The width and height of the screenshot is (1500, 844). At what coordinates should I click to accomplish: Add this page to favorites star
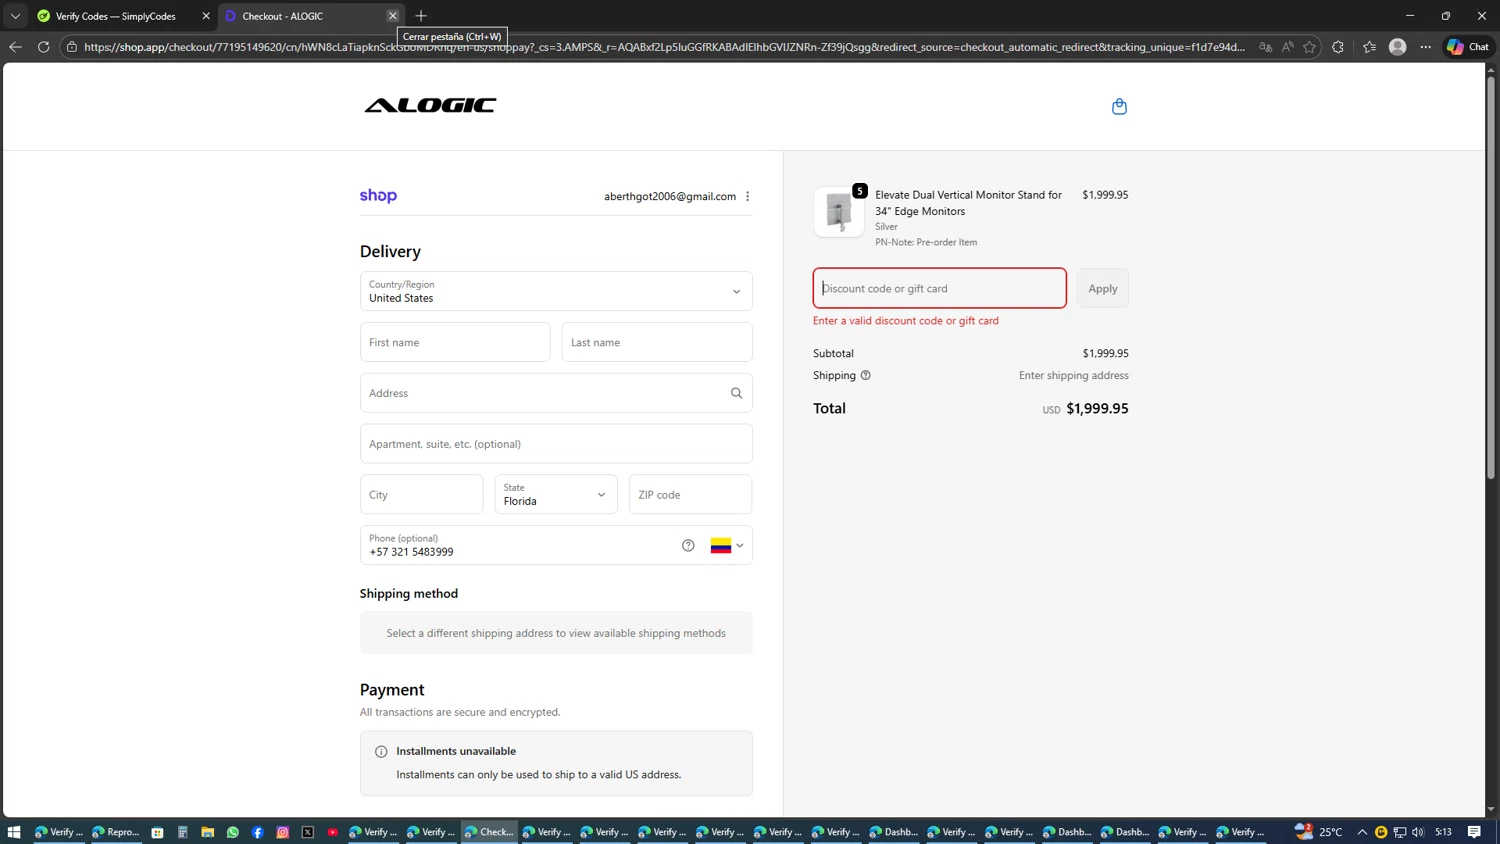click(x=1309, y=47)
